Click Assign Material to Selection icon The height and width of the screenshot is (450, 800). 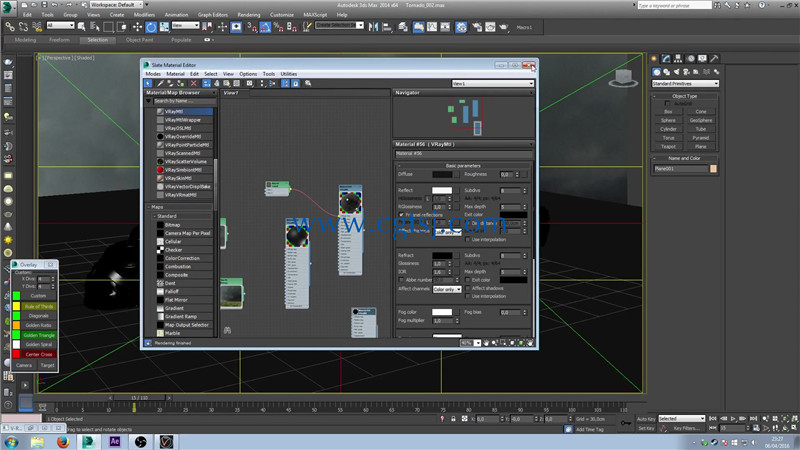coord(181,83)
